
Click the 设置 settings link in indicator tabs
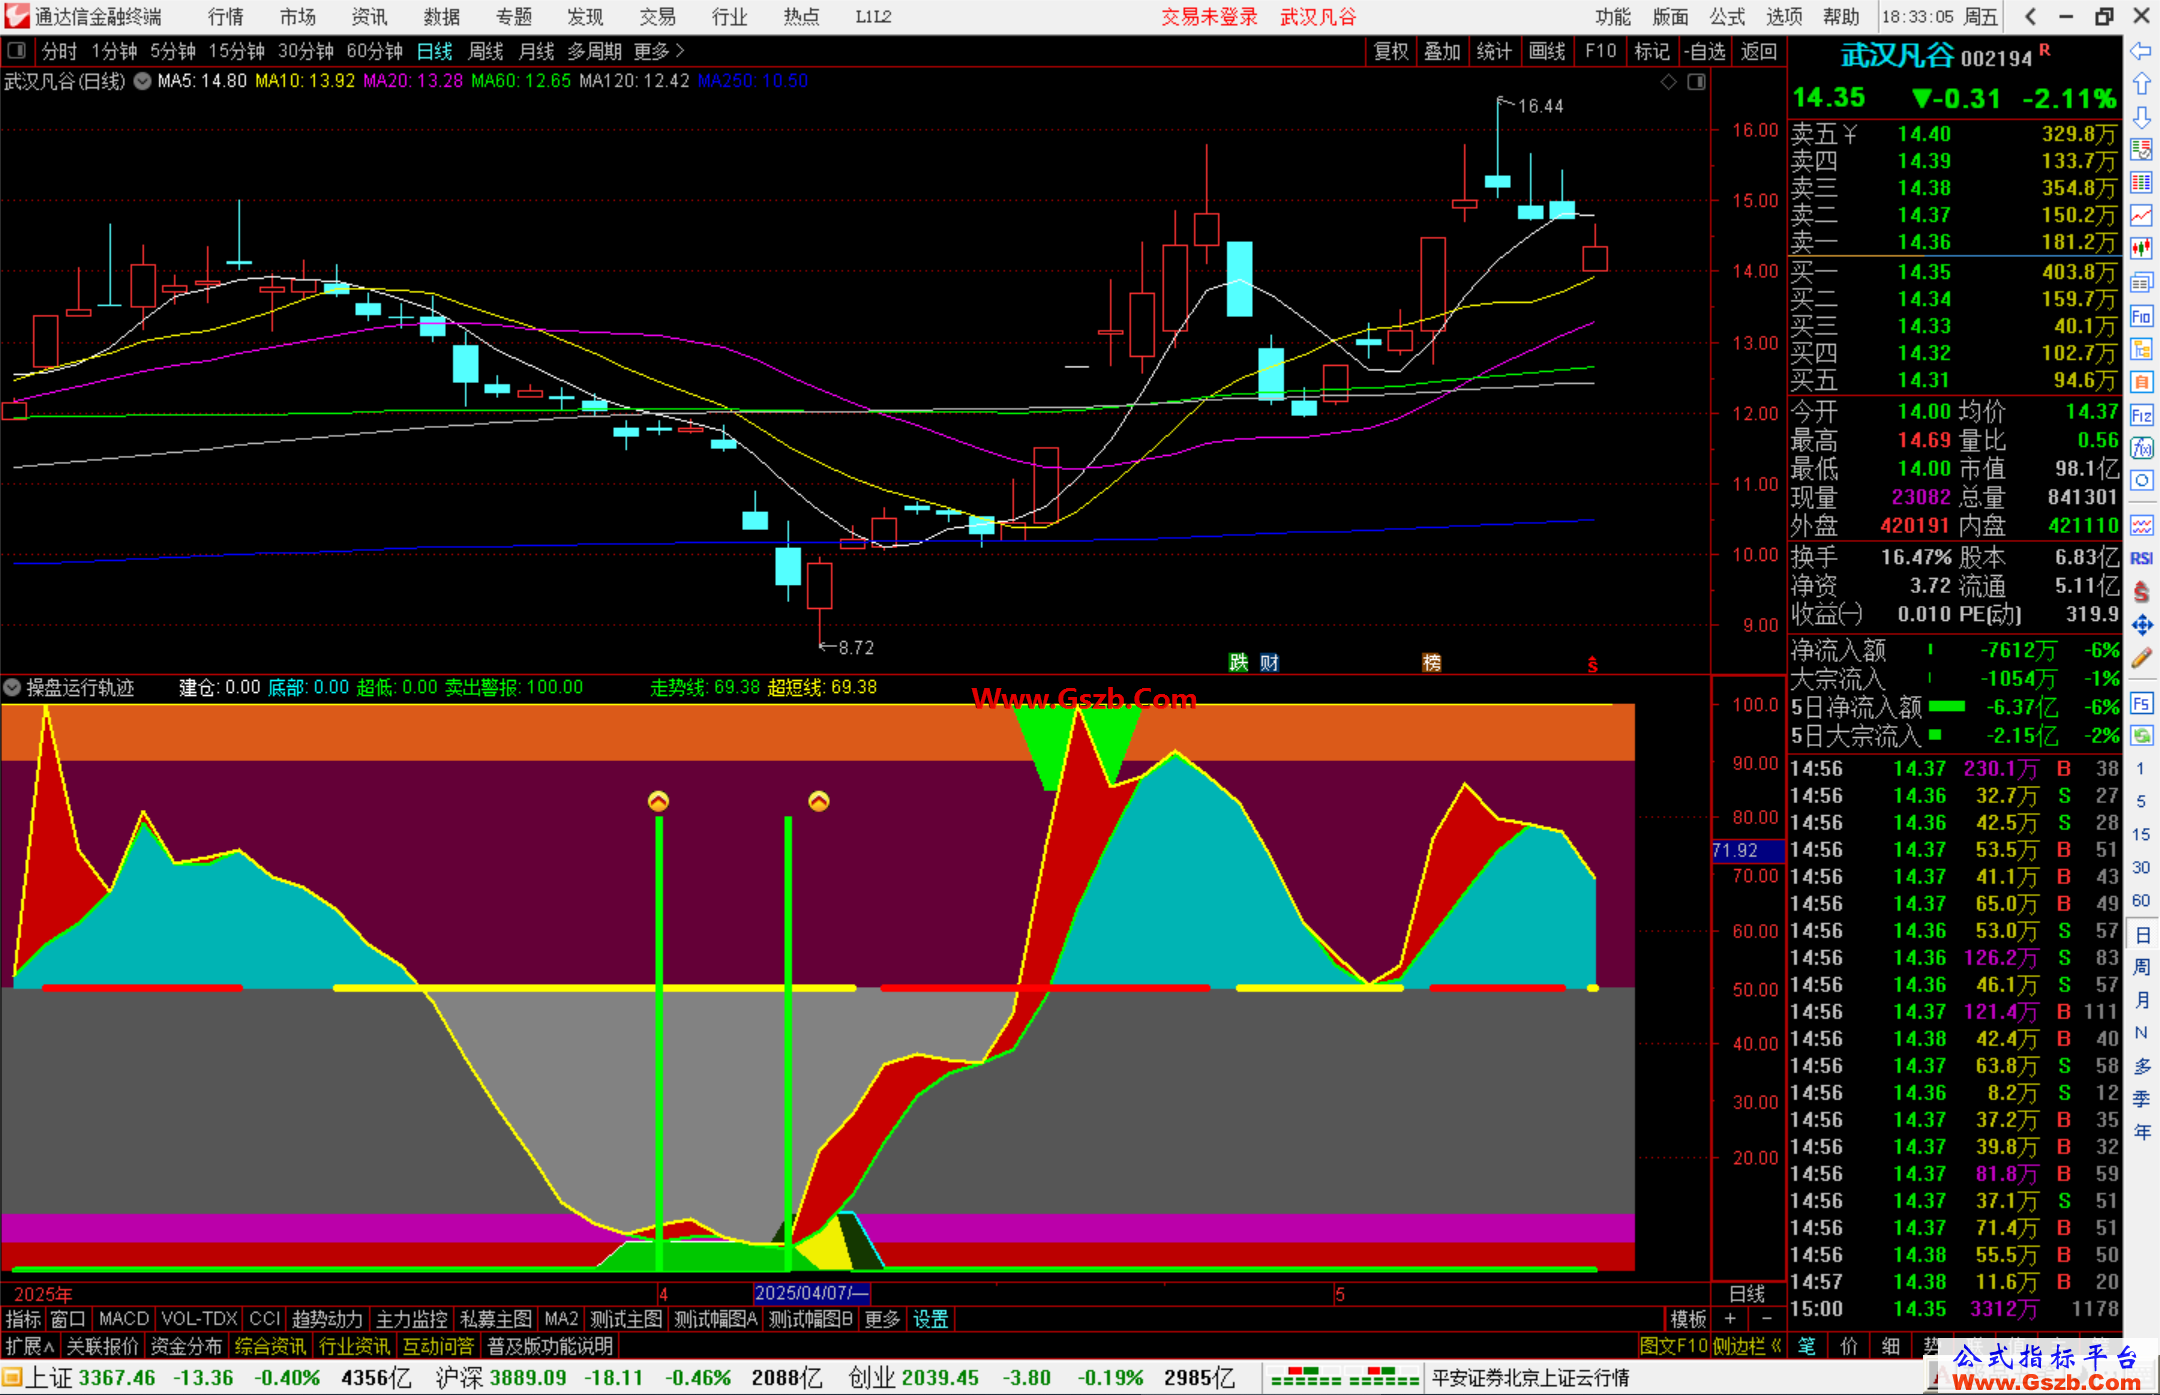tap(930, 1319)
